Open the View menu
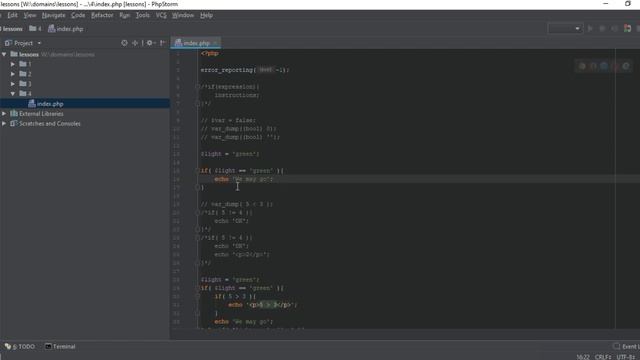Screen dimensions: 640x360 [x=29, y=15]
